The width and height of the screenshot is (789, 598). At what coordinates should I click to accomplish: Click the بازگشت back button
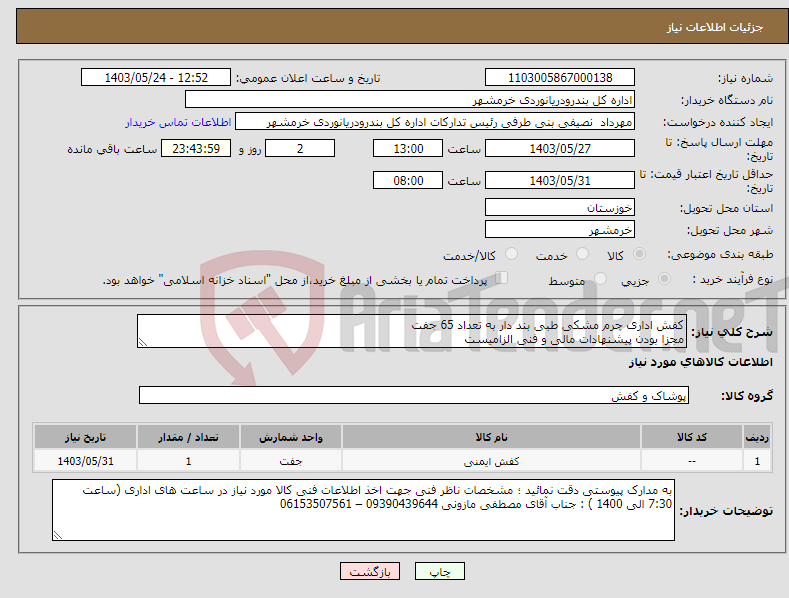[x=370, y=572]
